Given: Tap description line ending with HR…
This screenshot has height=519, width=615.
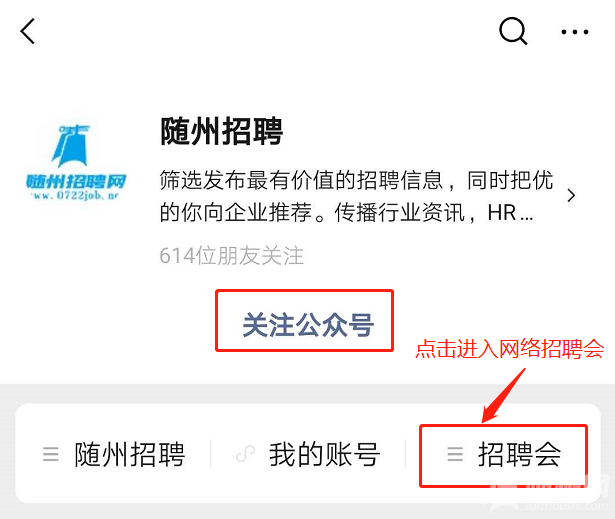Looking at the screenshot, I should (346, 213).
